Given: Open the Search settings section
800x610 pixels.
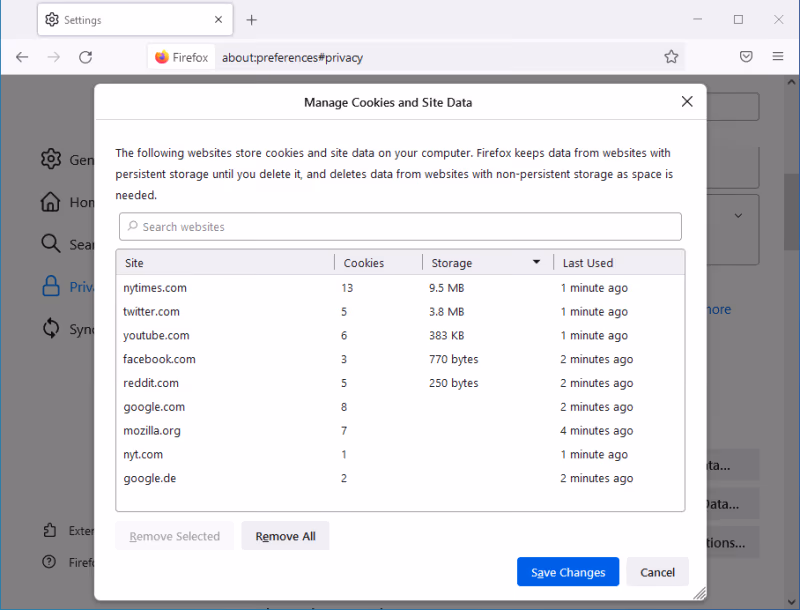Looking at the screenshot, I should (x=51, y=243).
